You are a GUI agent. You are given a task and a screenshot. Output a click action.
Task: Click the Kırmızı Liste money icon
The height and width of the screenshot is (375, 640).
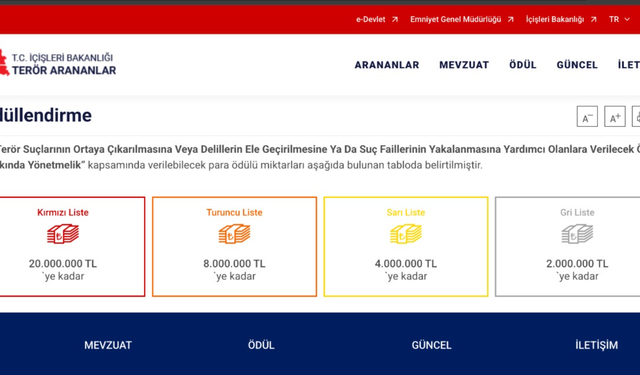63,234
